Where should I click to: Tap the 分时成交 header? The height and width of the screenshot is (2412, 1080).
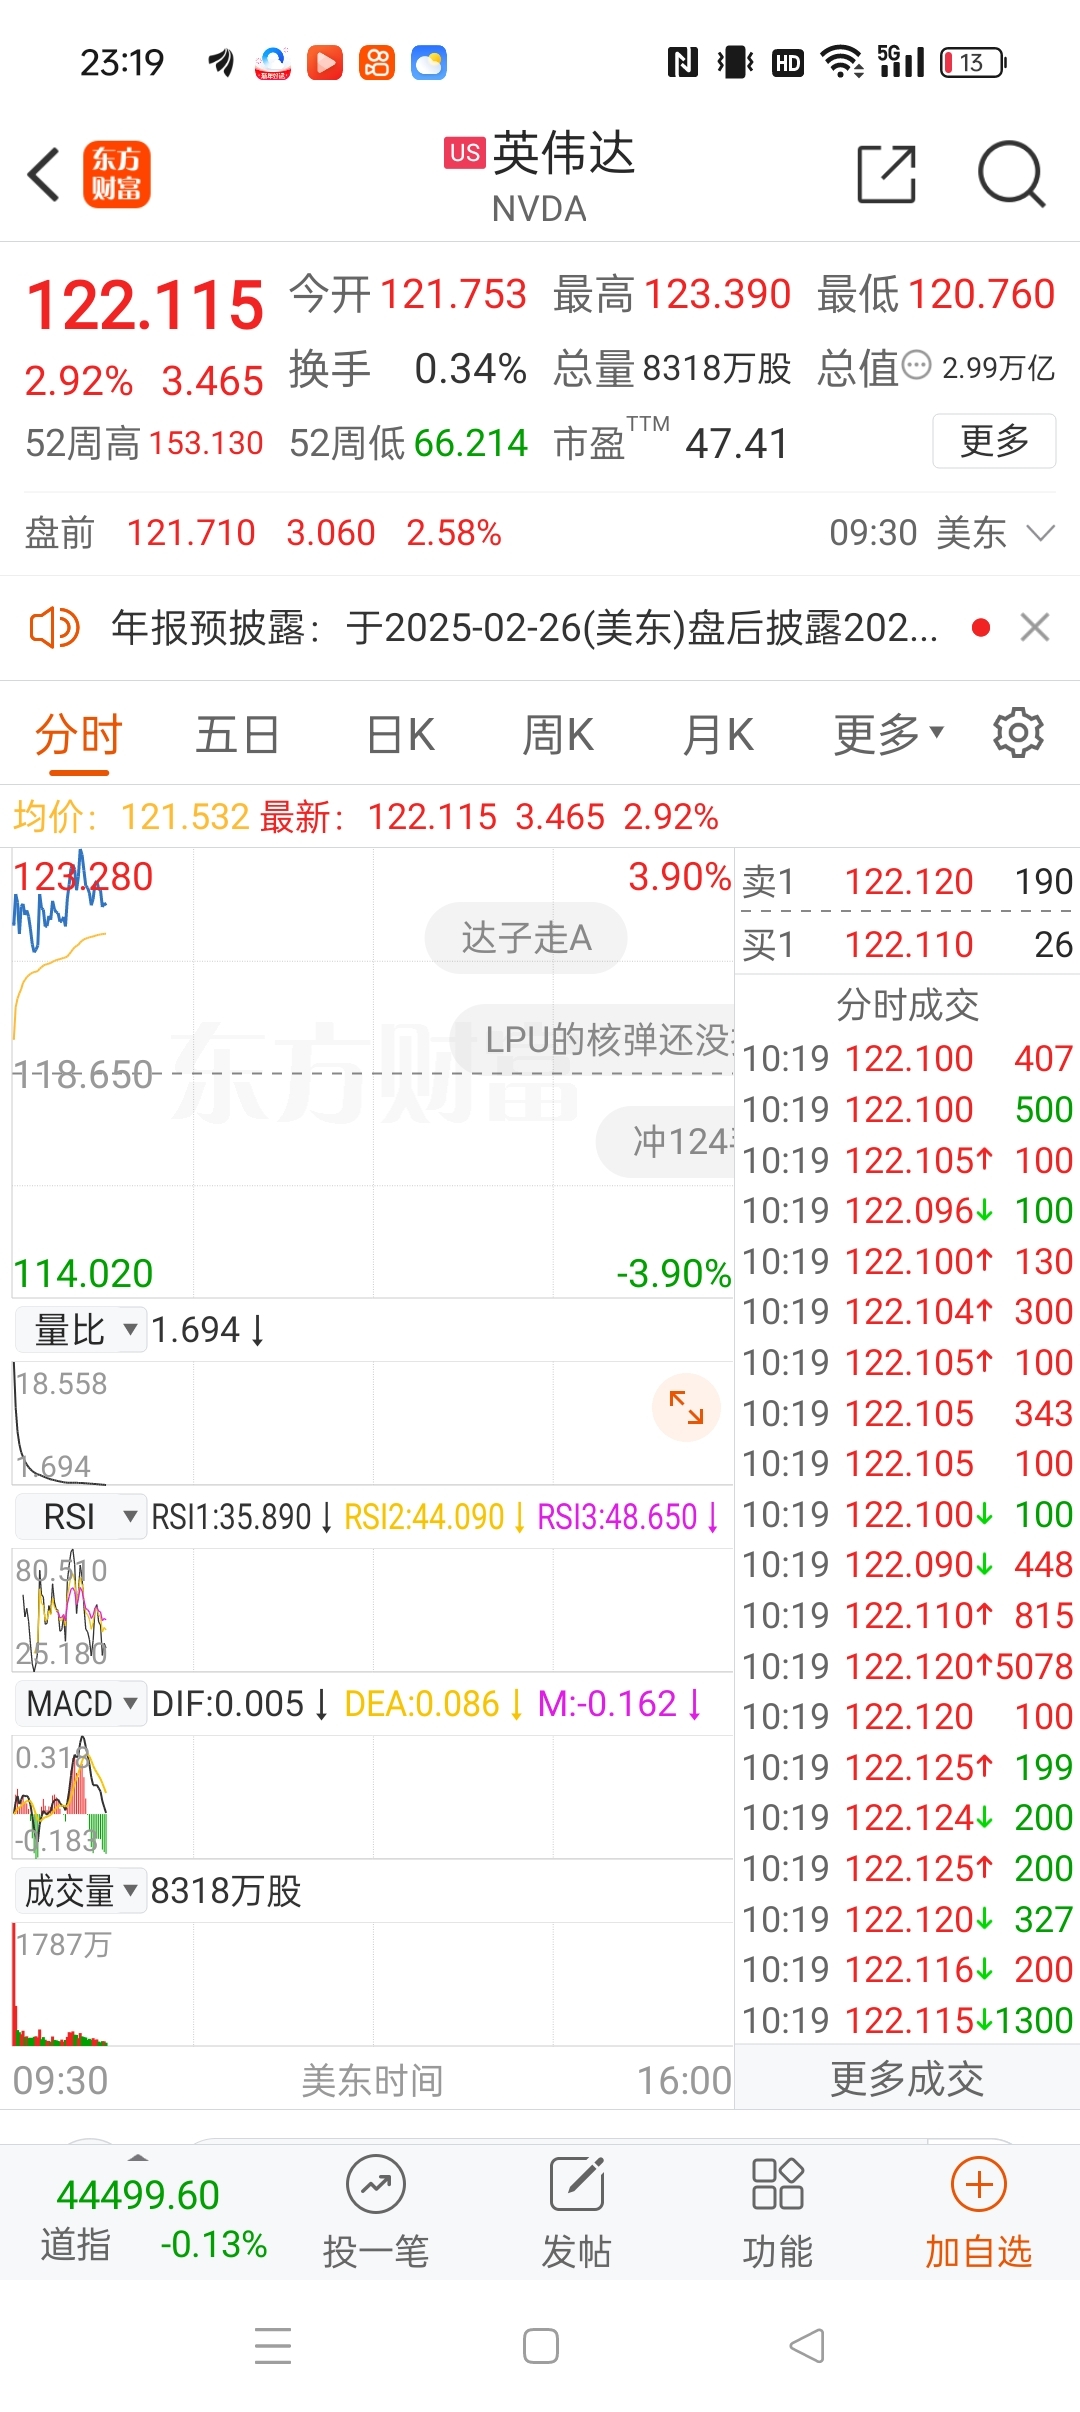[907, 1004]
